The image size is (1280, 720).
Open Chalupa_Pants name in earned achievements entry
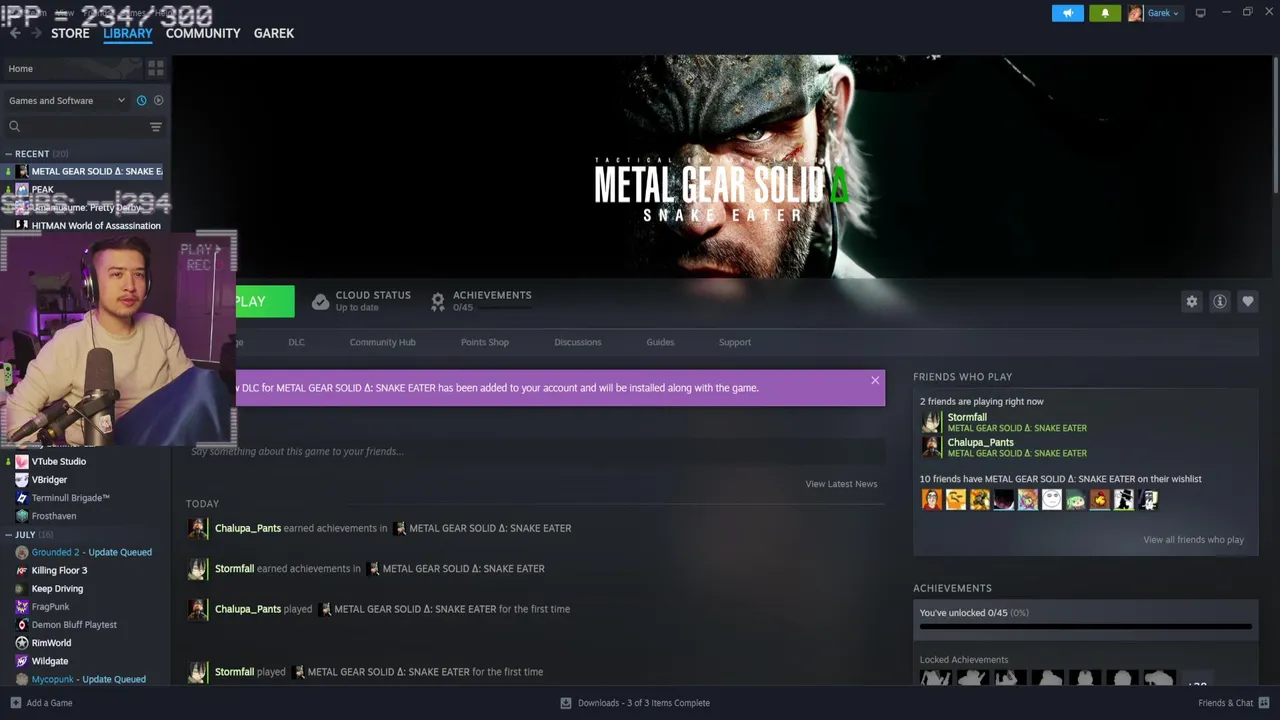click(x=248, y=528)
